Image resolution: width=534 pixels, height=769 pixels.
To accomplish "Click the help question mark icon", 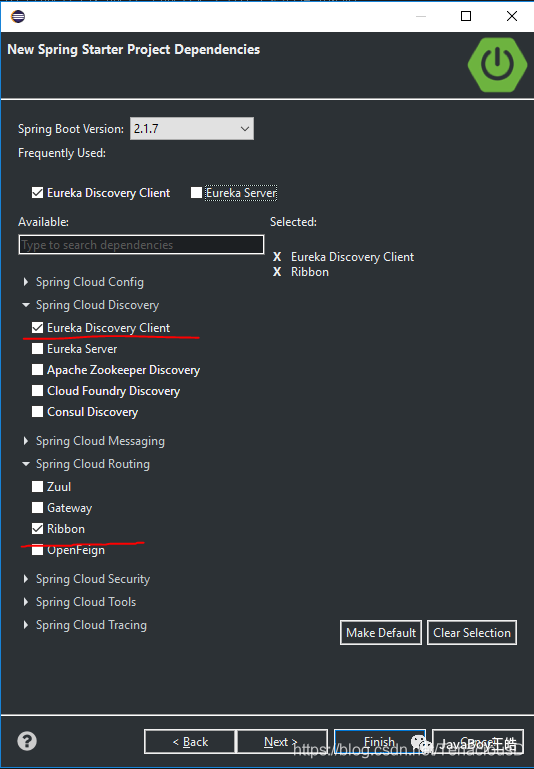I will [27, 741].
